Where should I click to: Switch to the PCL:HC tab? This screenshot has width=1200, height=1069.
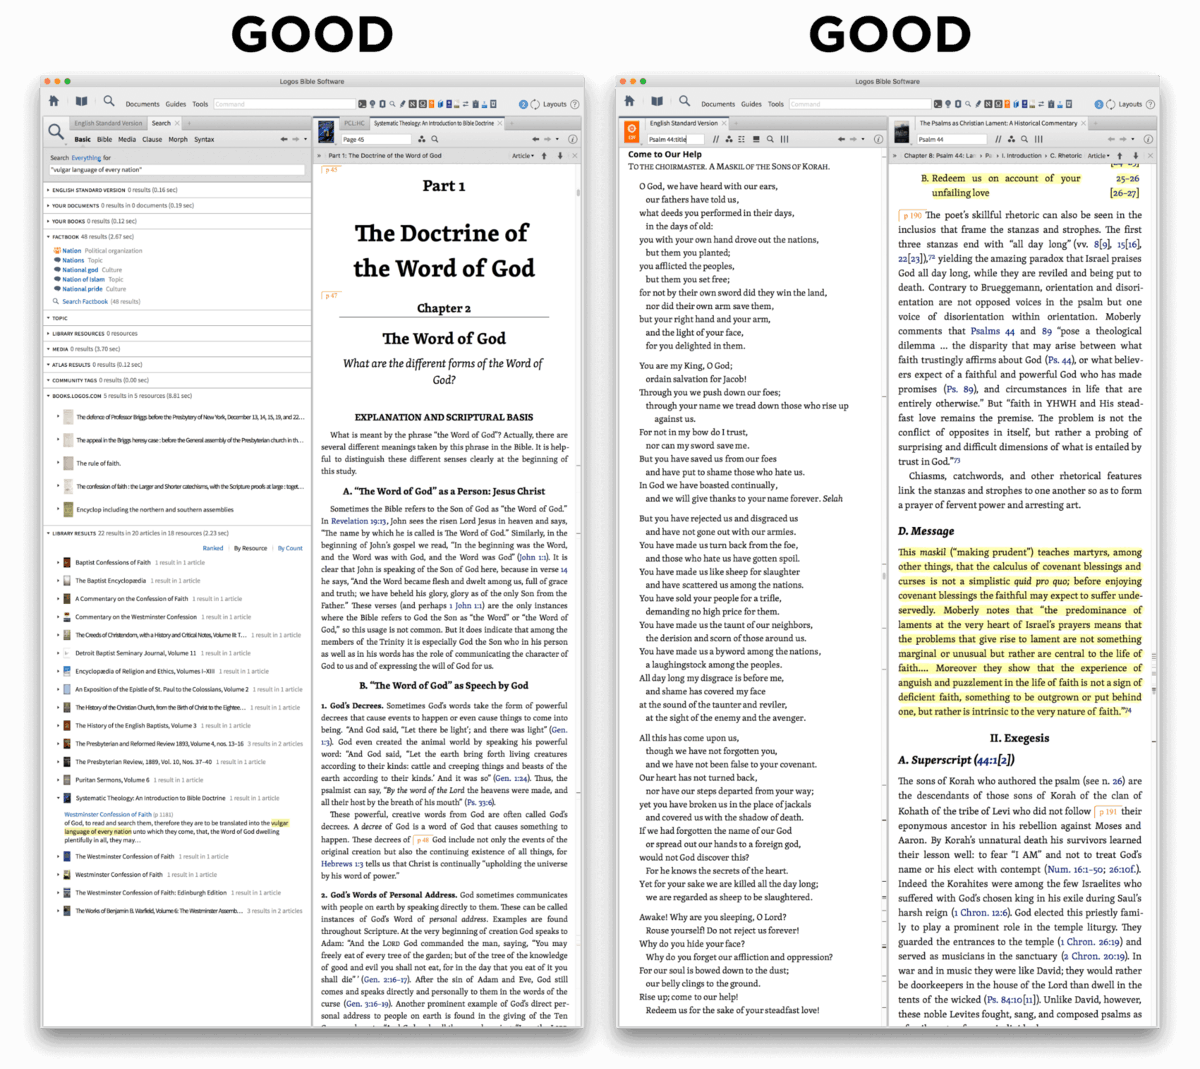pyautogui.click(x=354, y=123)
